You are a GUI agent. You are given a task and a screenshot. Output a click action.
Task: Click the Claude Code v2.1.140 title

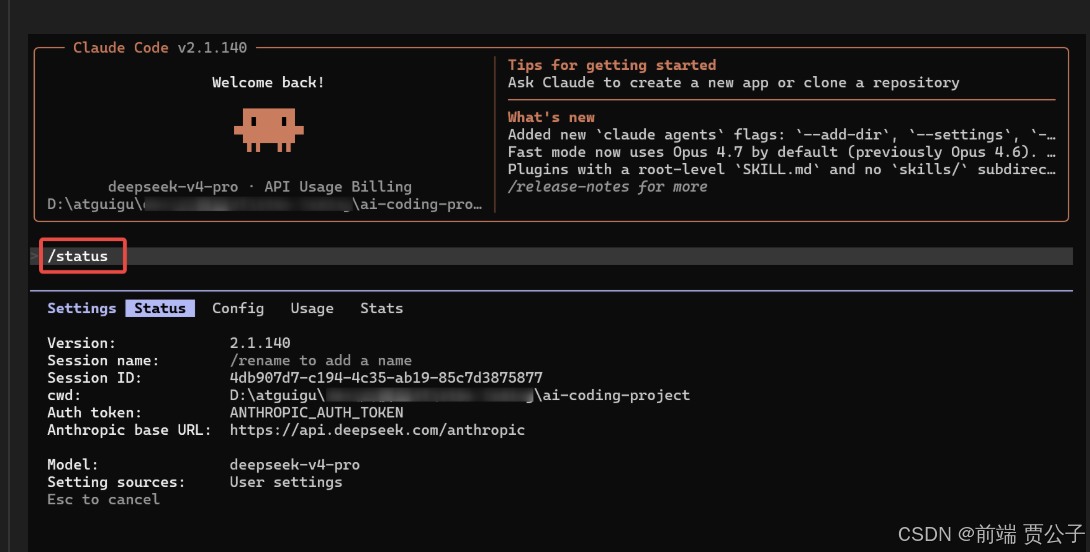[x=160, y=47]
